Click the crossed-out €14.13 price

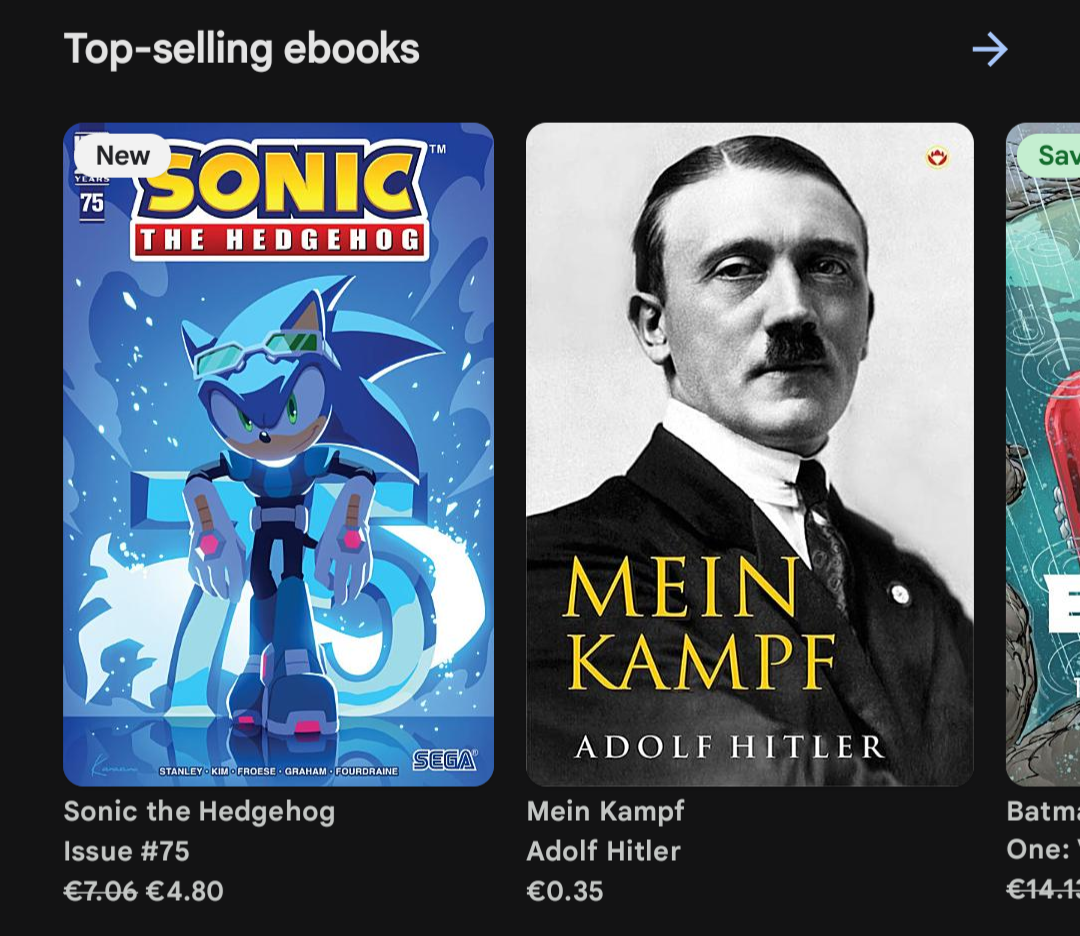[x=1043, y=889]
